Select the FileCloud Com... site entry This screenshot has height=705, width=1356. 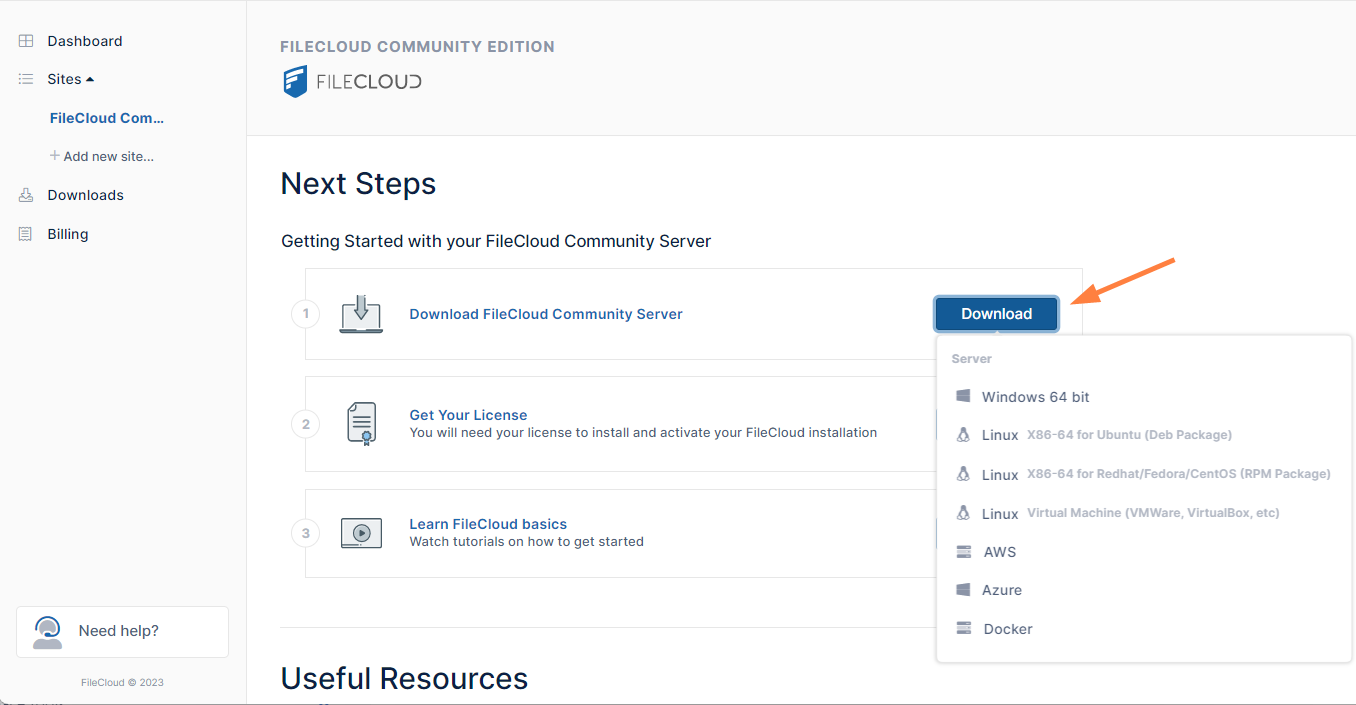click(x=107, y=117)
